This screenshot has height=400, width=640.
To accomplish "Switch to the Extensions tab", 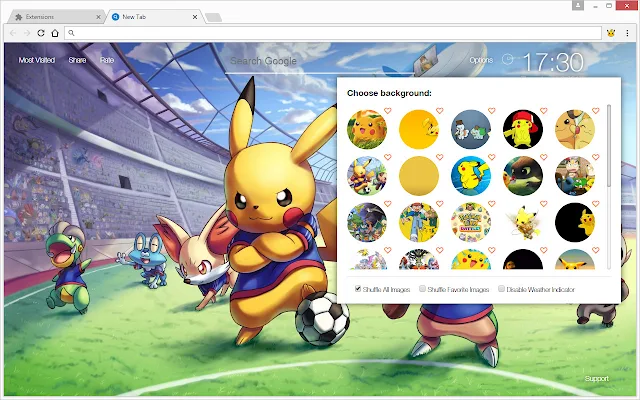I will 57,17.
